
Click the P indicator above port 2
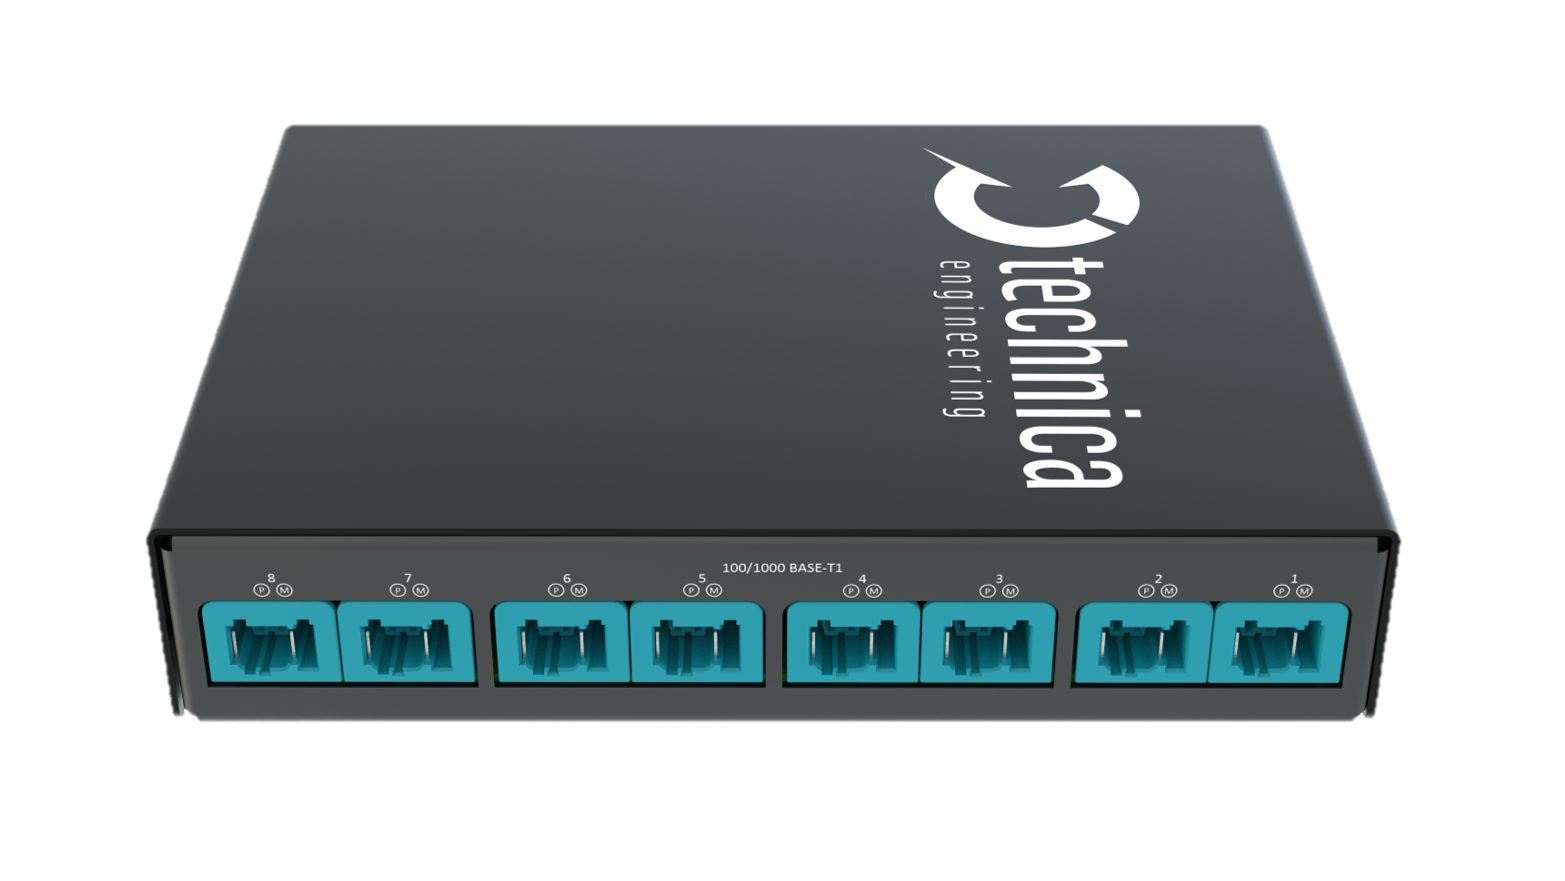coord(1146,591)
